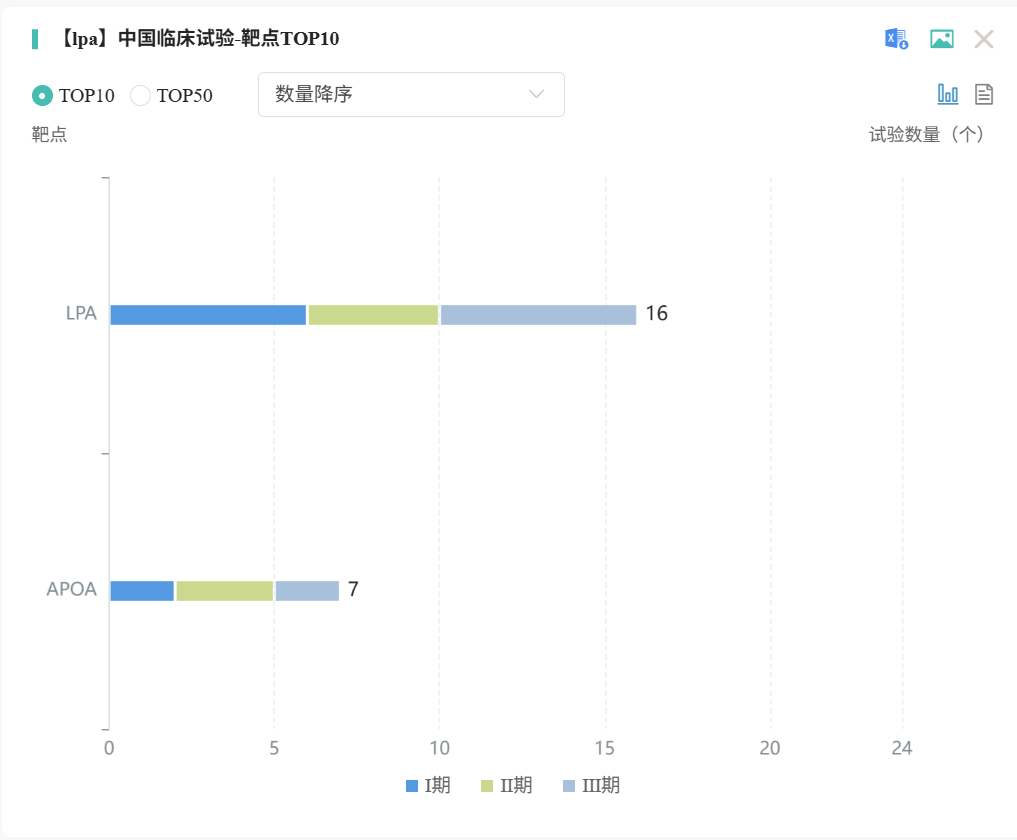Switch to bar chart view
Screen dimensions: 1017x840
(x=947, y=94)
